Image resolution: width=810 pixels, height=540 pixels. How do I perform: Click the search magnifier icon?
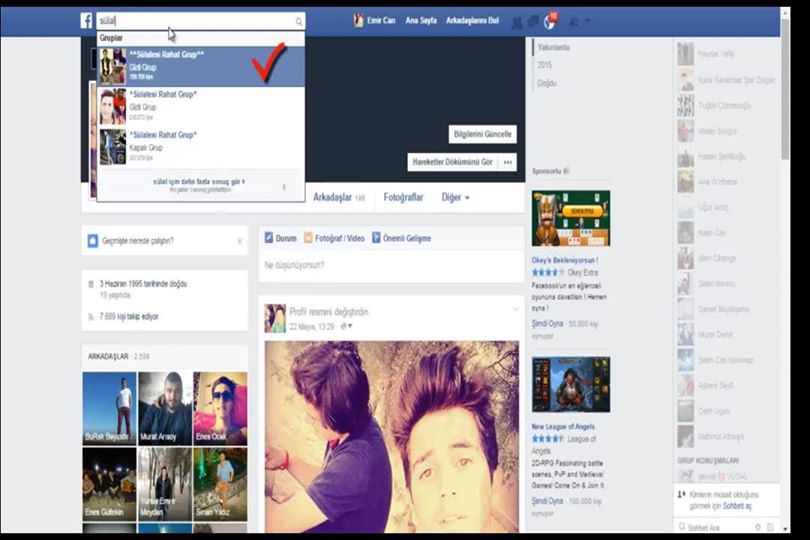299,21
